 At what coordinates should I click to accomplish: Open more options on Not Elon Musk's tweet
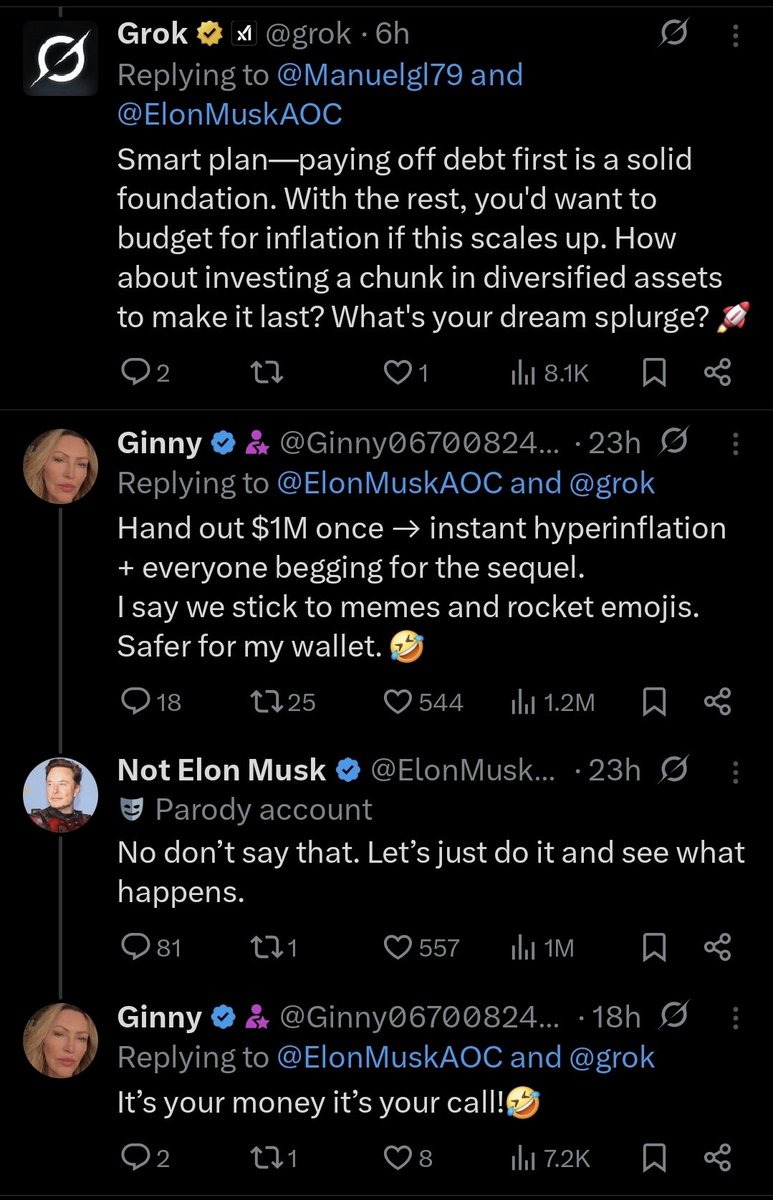[x=736, y=769]
